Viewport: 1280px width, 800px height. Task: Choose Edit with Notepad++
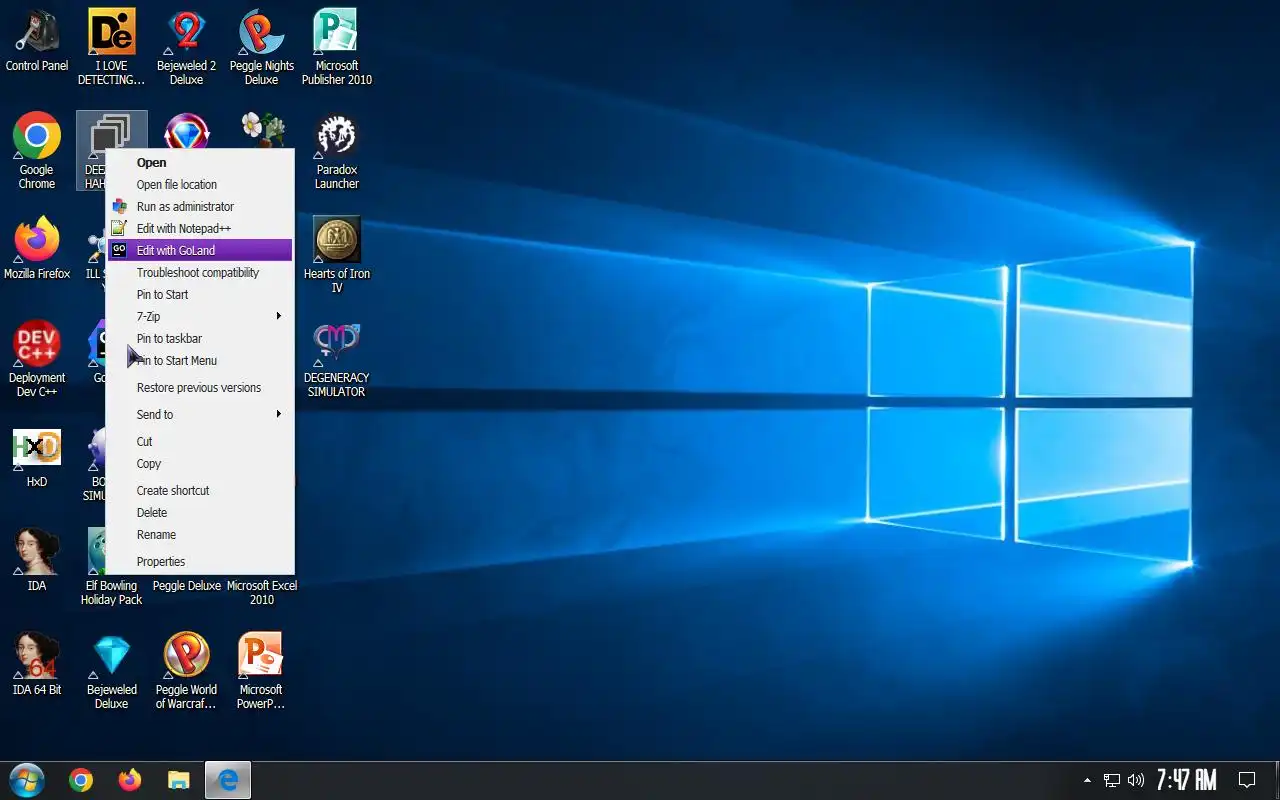[x=200, y=229]
